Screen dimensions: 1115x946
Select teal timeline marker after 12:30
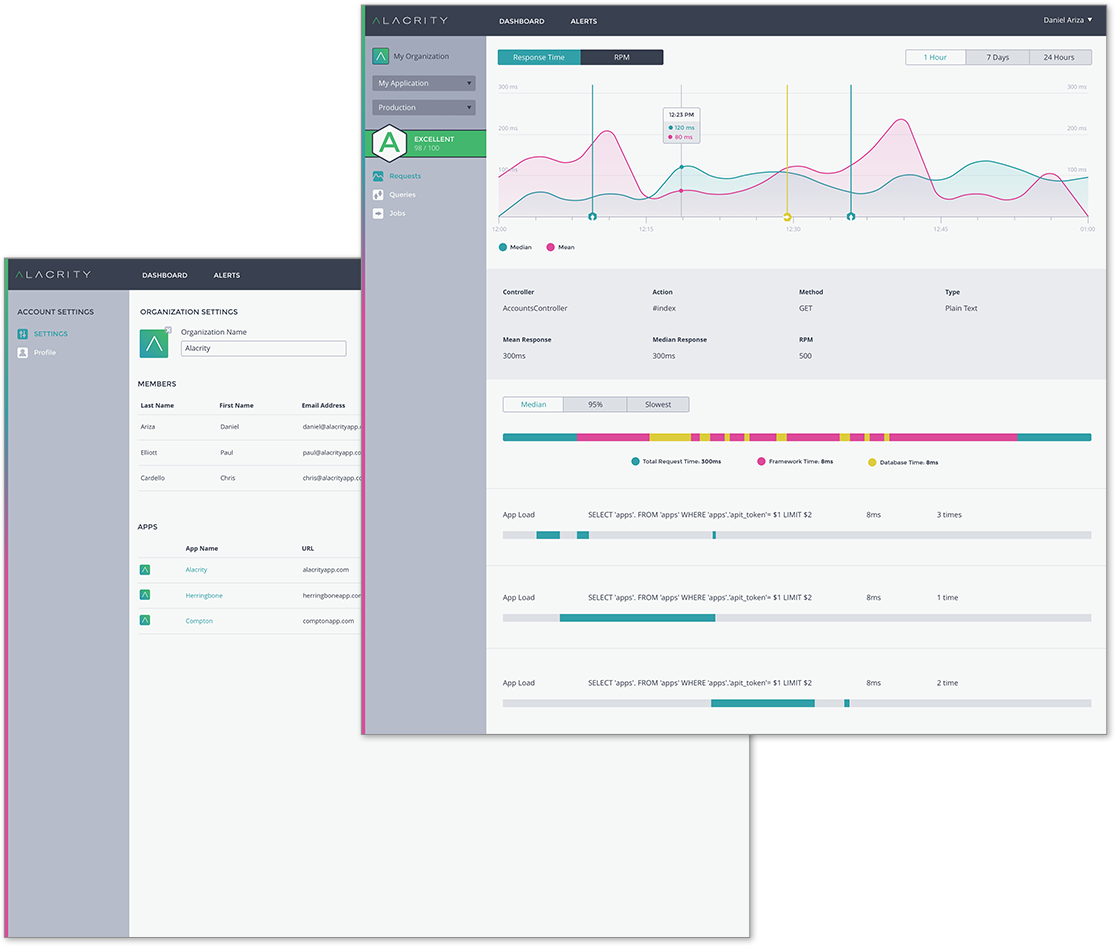850,216
